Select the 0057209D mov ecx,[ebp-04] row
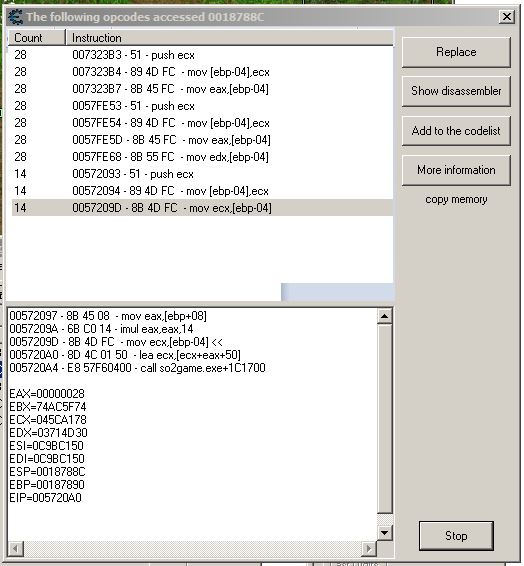This screenshot has height=566, width=524. pyautogui.click(x=202, y=208)
